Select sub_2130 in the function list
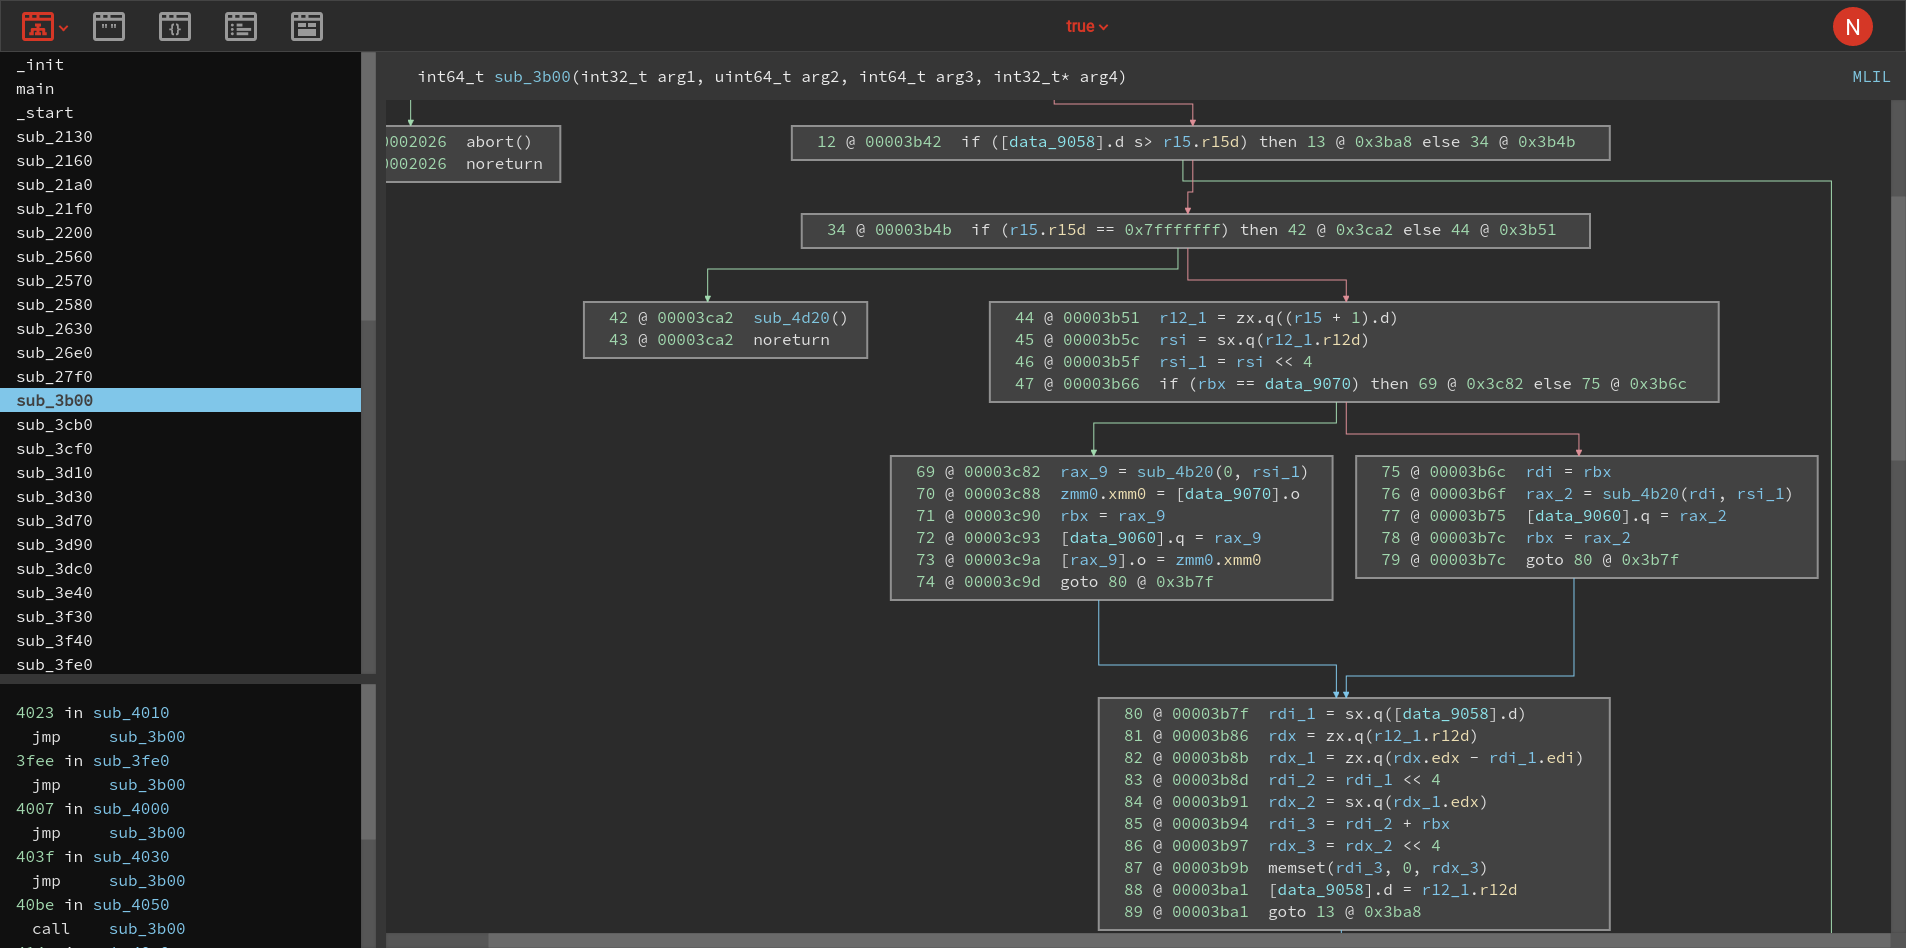1906x948 pixels. [180, 137]
